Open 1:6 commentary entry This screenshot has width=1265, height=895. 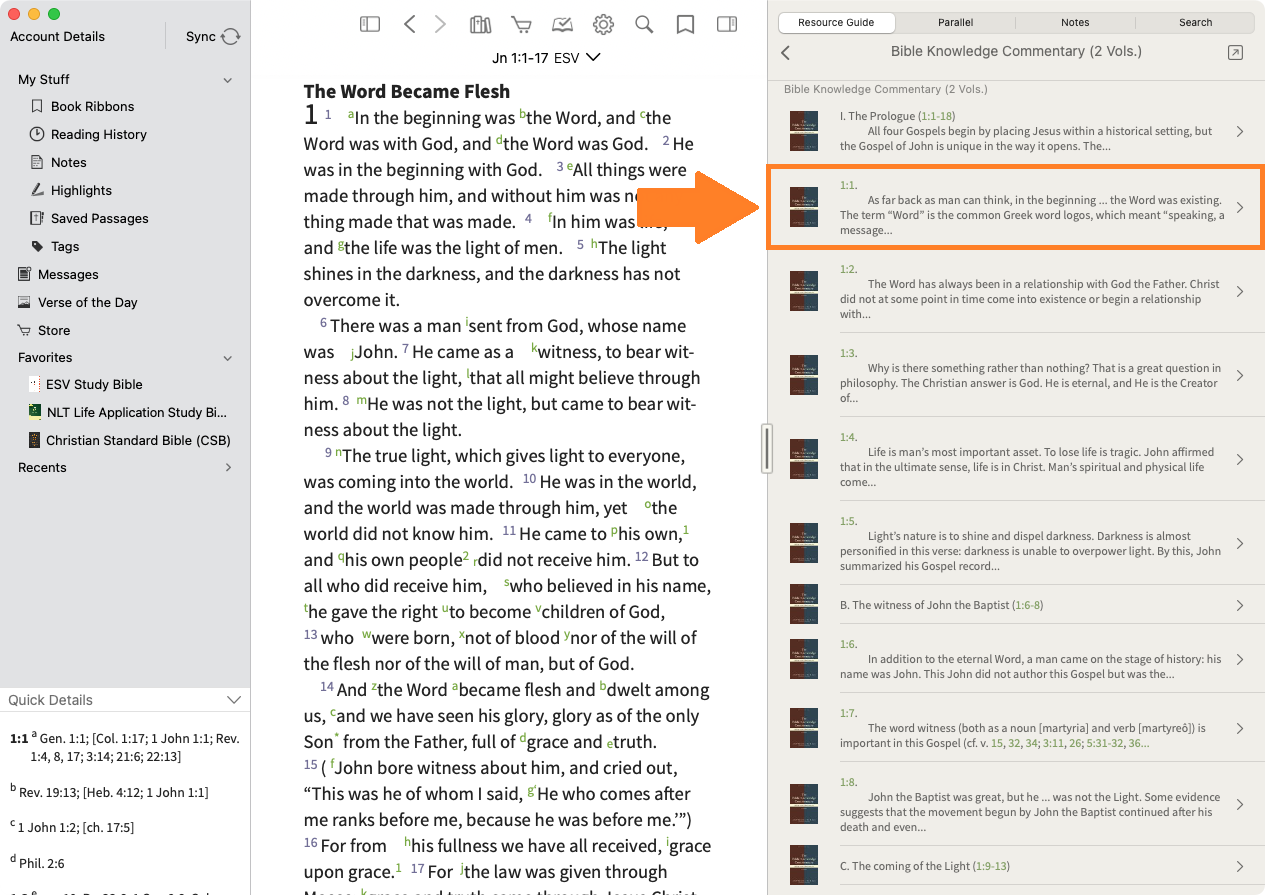(x=1015, y=659)
